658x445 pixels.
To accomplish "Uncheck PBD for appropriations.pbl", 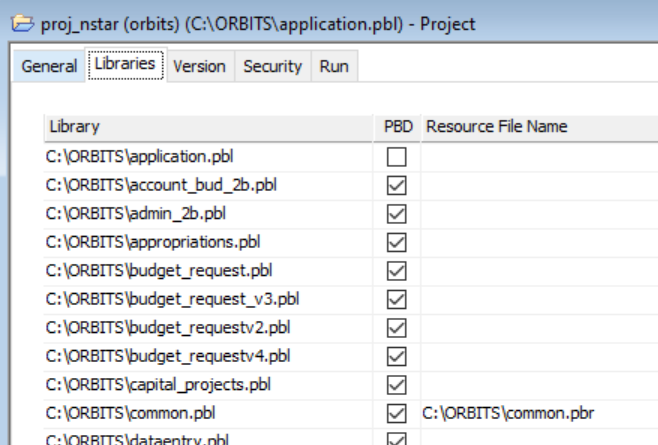I will pyautogui.click(x=397, y=243).
